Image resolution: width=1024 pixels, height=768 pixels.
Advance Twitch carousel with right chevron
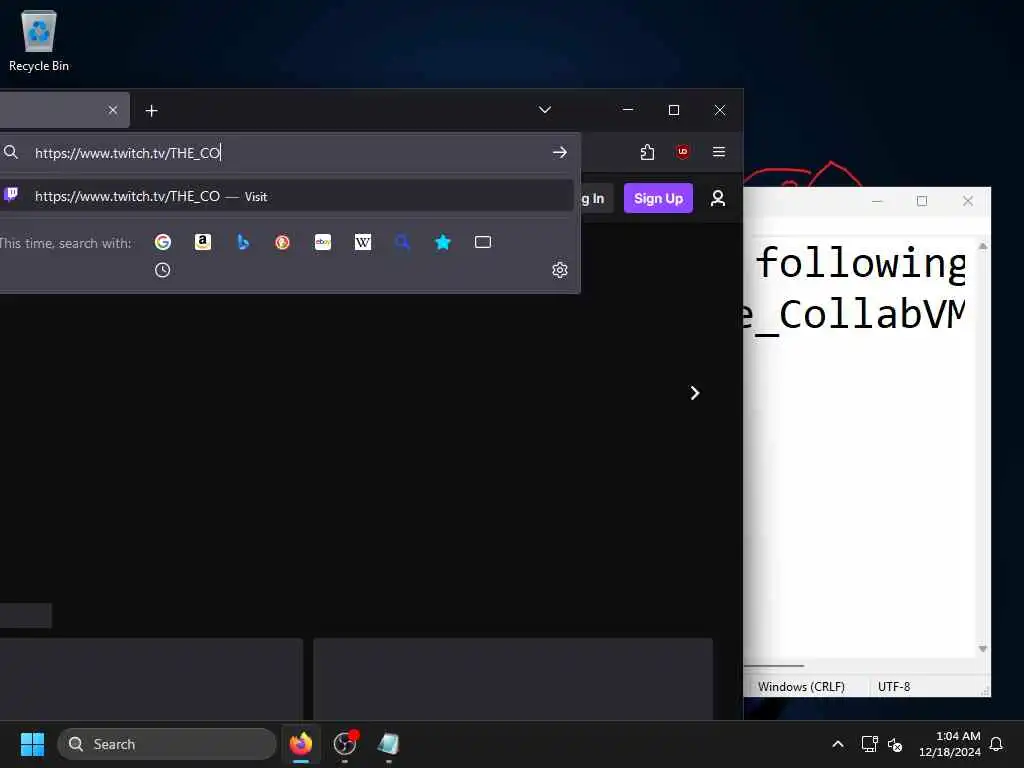click(x=695, y=393)
